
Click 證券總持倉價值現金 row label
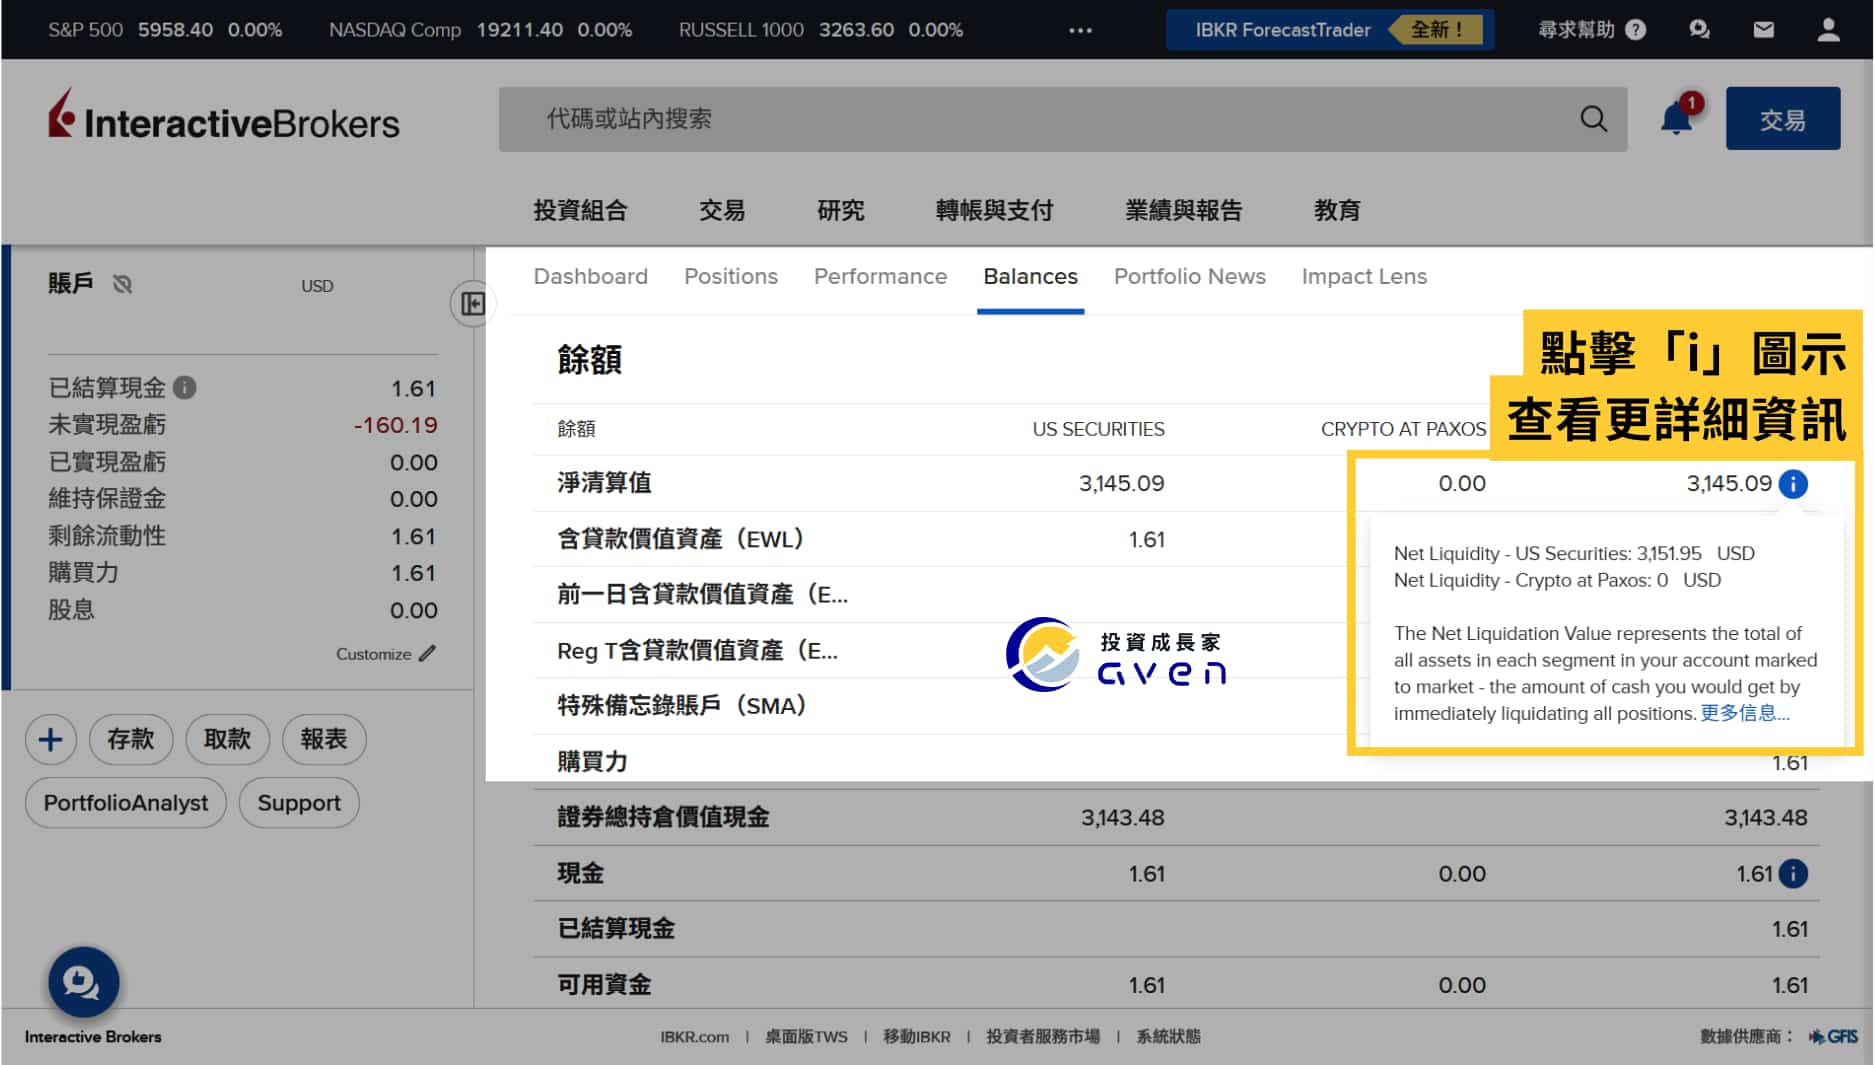click(663, 817)
